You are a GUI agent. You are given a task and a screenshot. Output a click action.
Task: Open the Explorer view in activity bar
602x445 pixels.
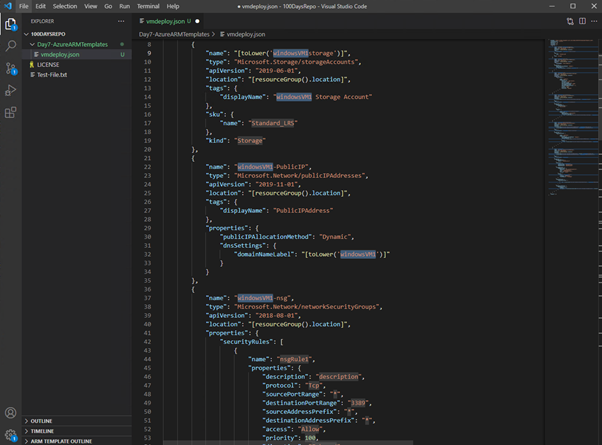click(12, 24)
